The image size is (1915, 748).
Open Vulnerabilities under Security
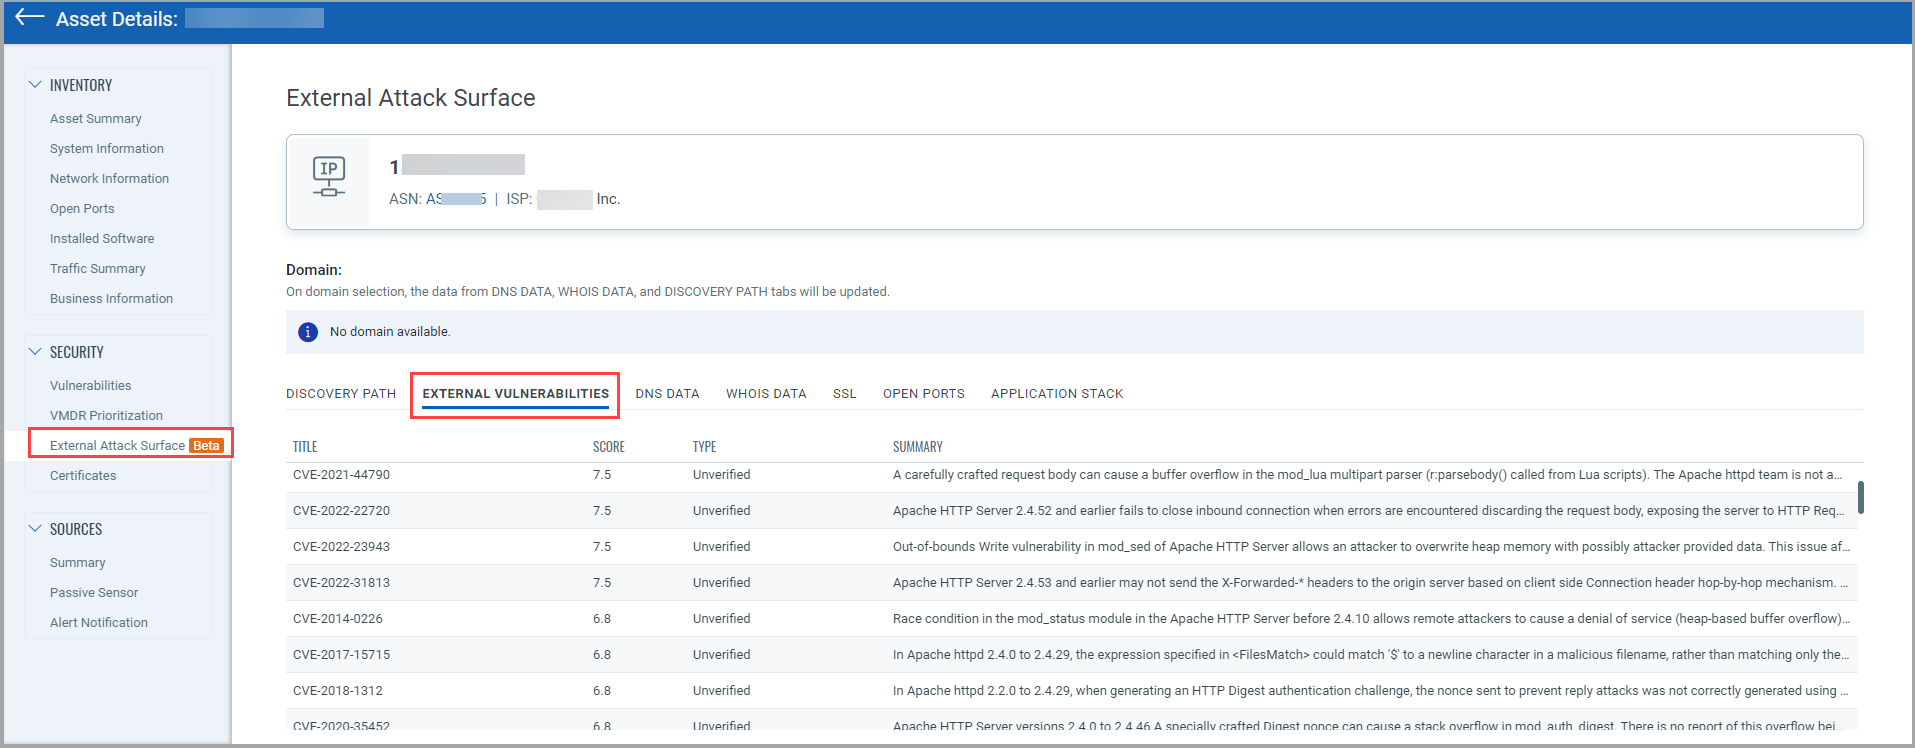tap(91, 386)
